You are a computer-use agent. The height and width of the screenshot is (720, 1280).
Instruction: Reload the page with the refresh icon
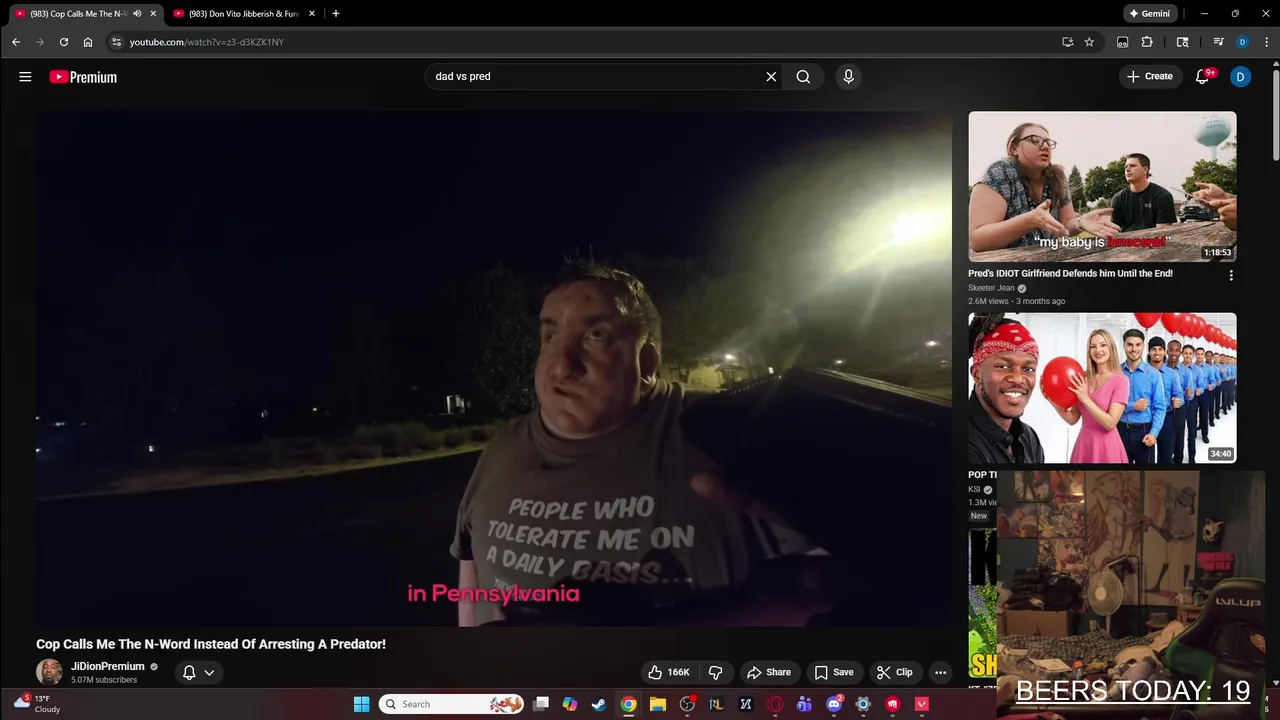pos(64,42)
